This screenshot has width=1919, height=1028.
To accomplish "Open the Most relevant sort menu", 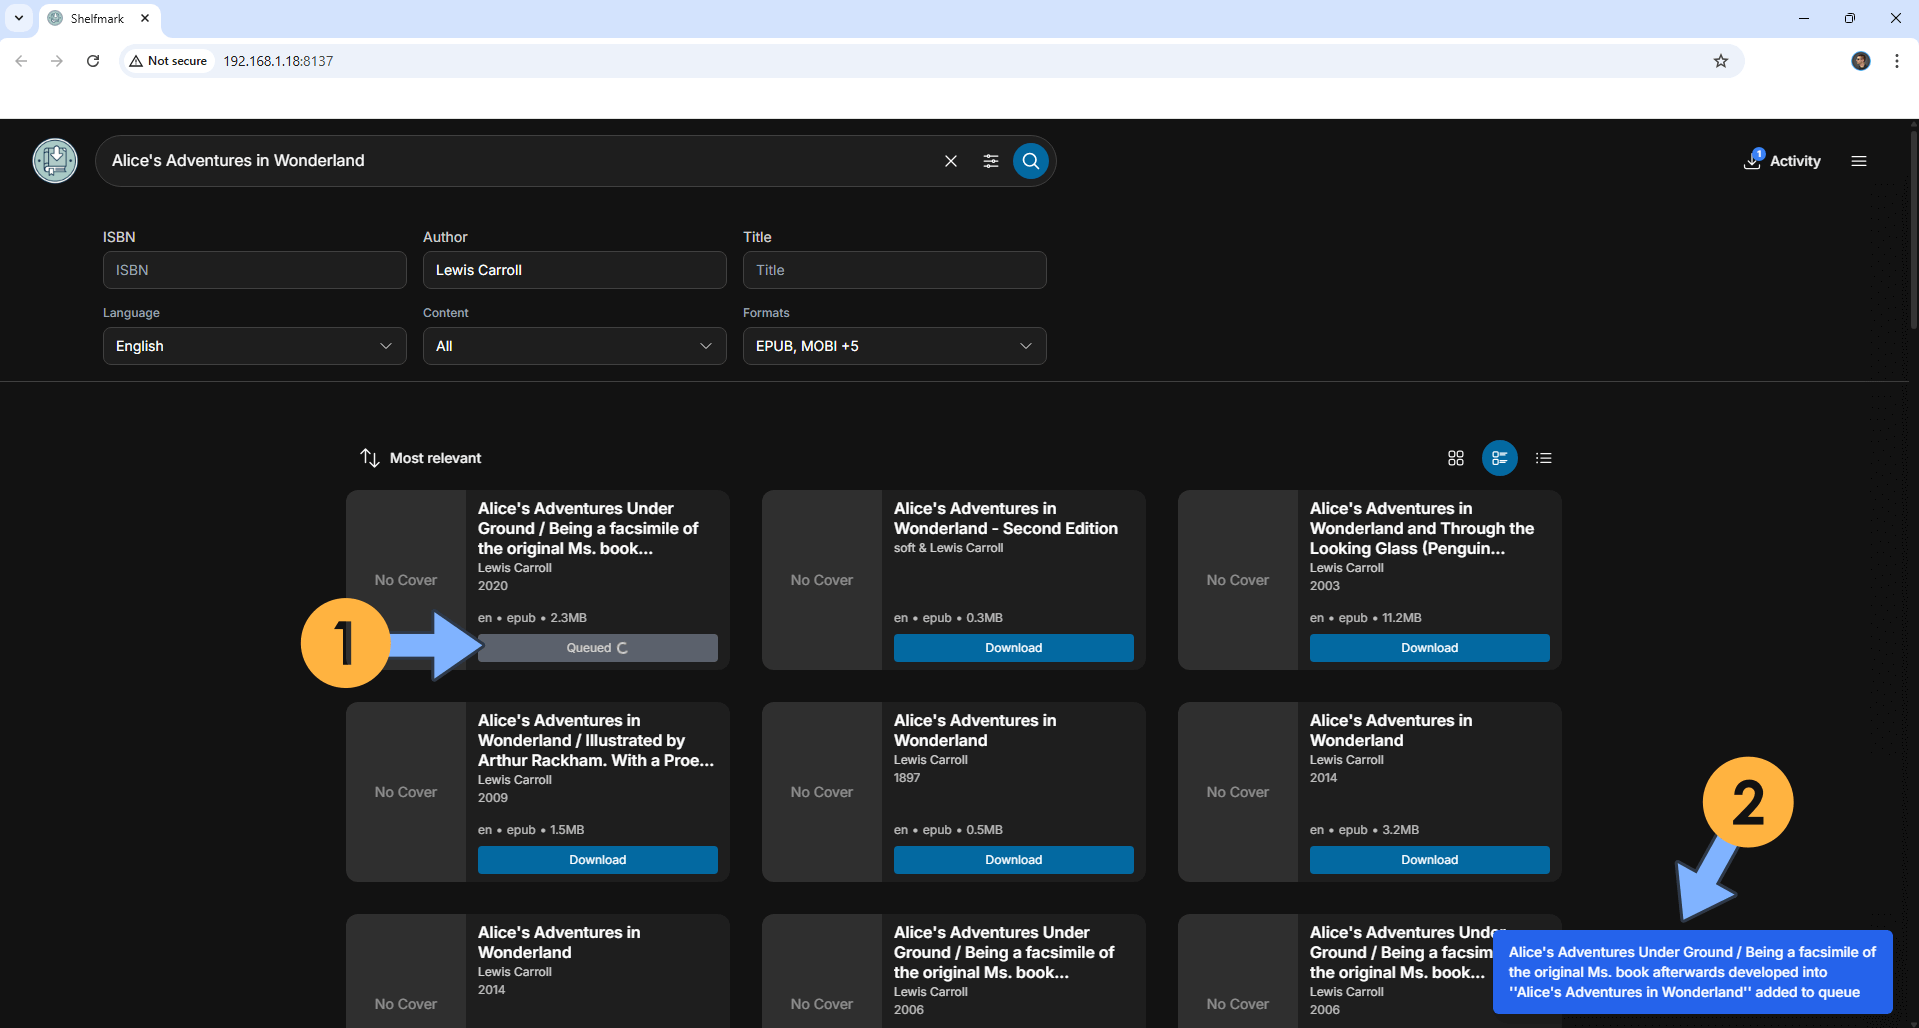I will click(421, 458).
